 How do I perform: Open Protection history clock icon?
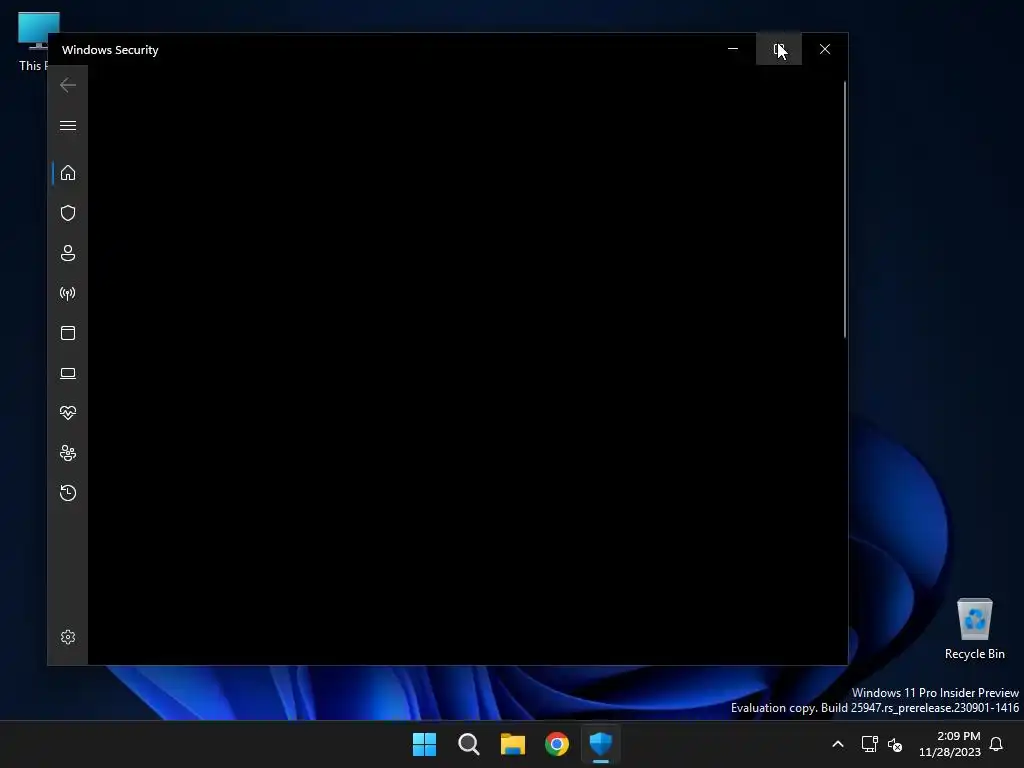tap(68, 492)
